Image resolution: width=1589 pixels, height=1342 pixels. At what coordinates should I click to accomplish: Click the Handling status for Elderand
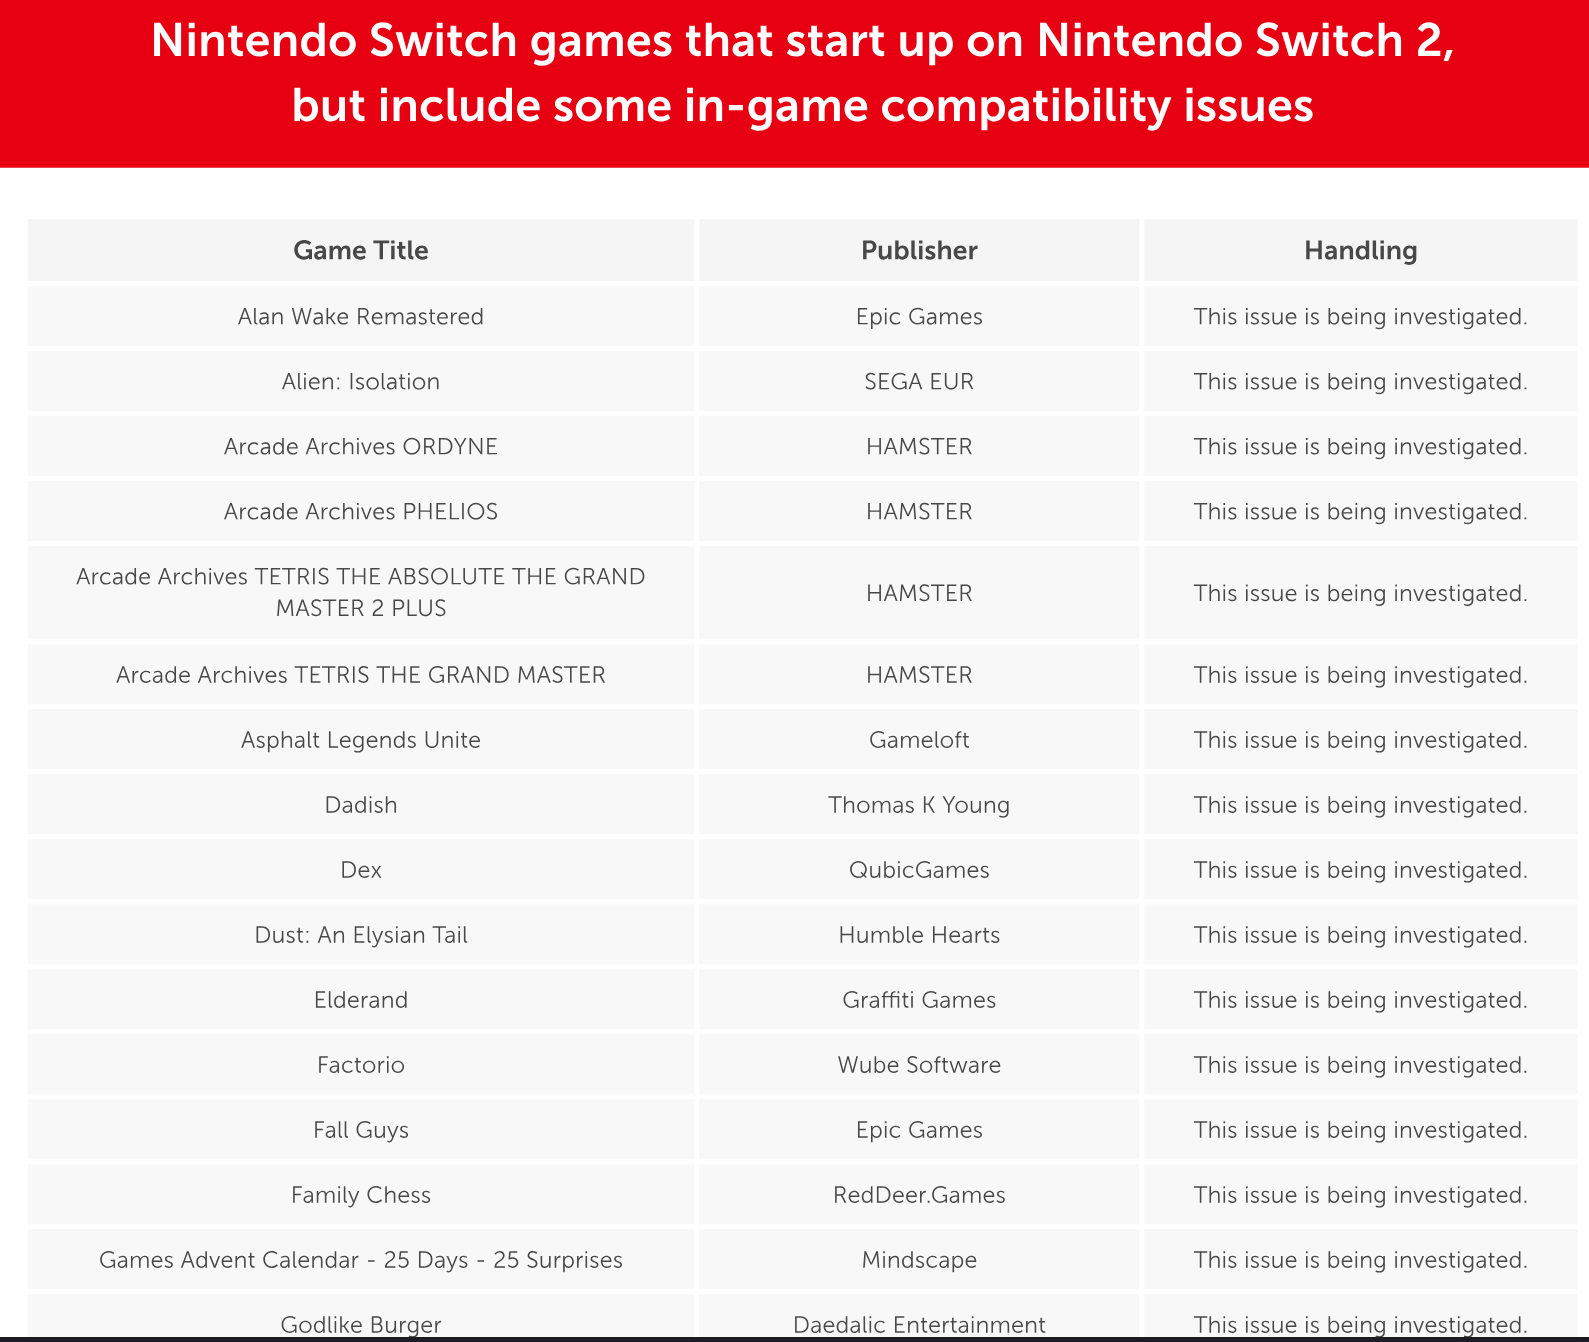pos(1360,1000)
